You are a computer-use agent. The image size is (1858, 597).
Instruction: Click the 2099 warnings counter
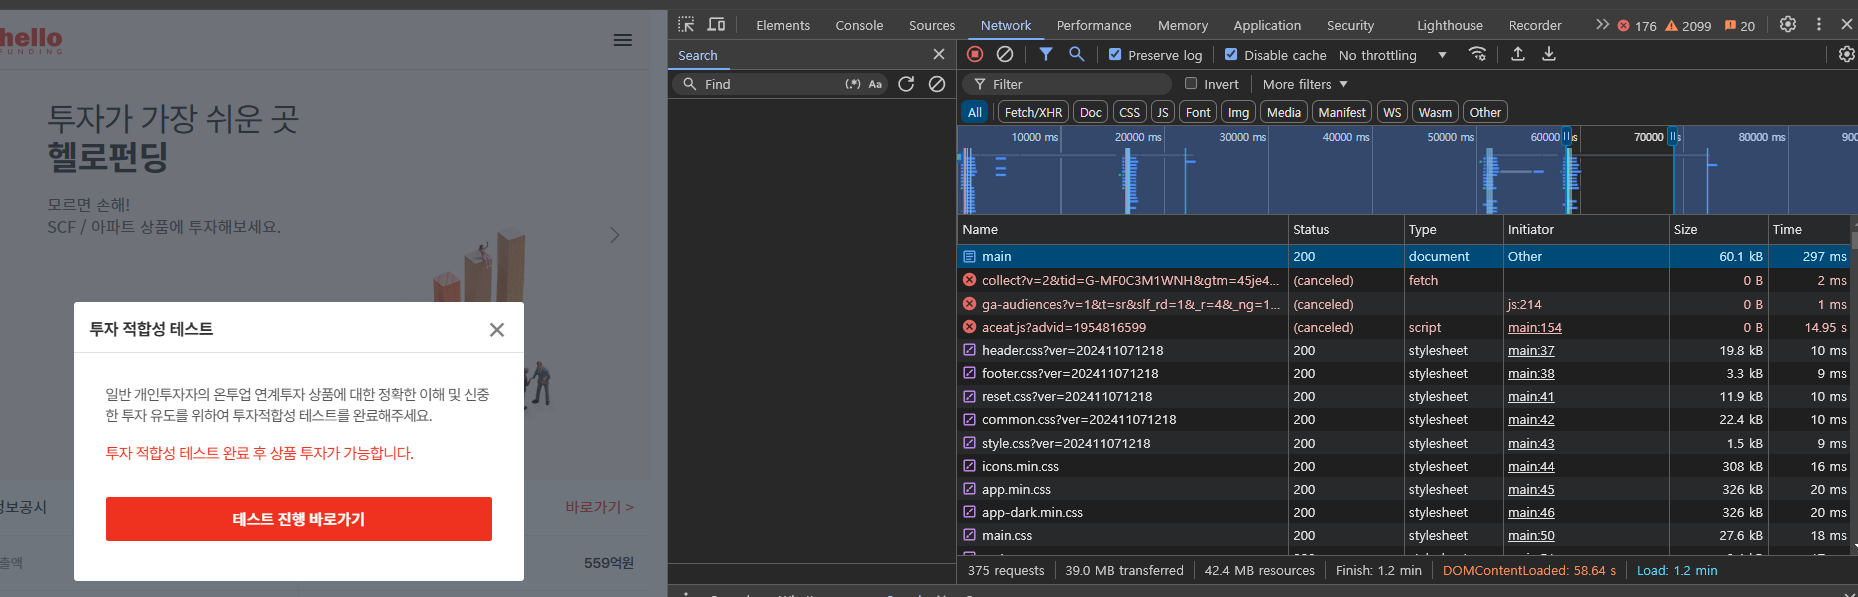pos(1688,26)
